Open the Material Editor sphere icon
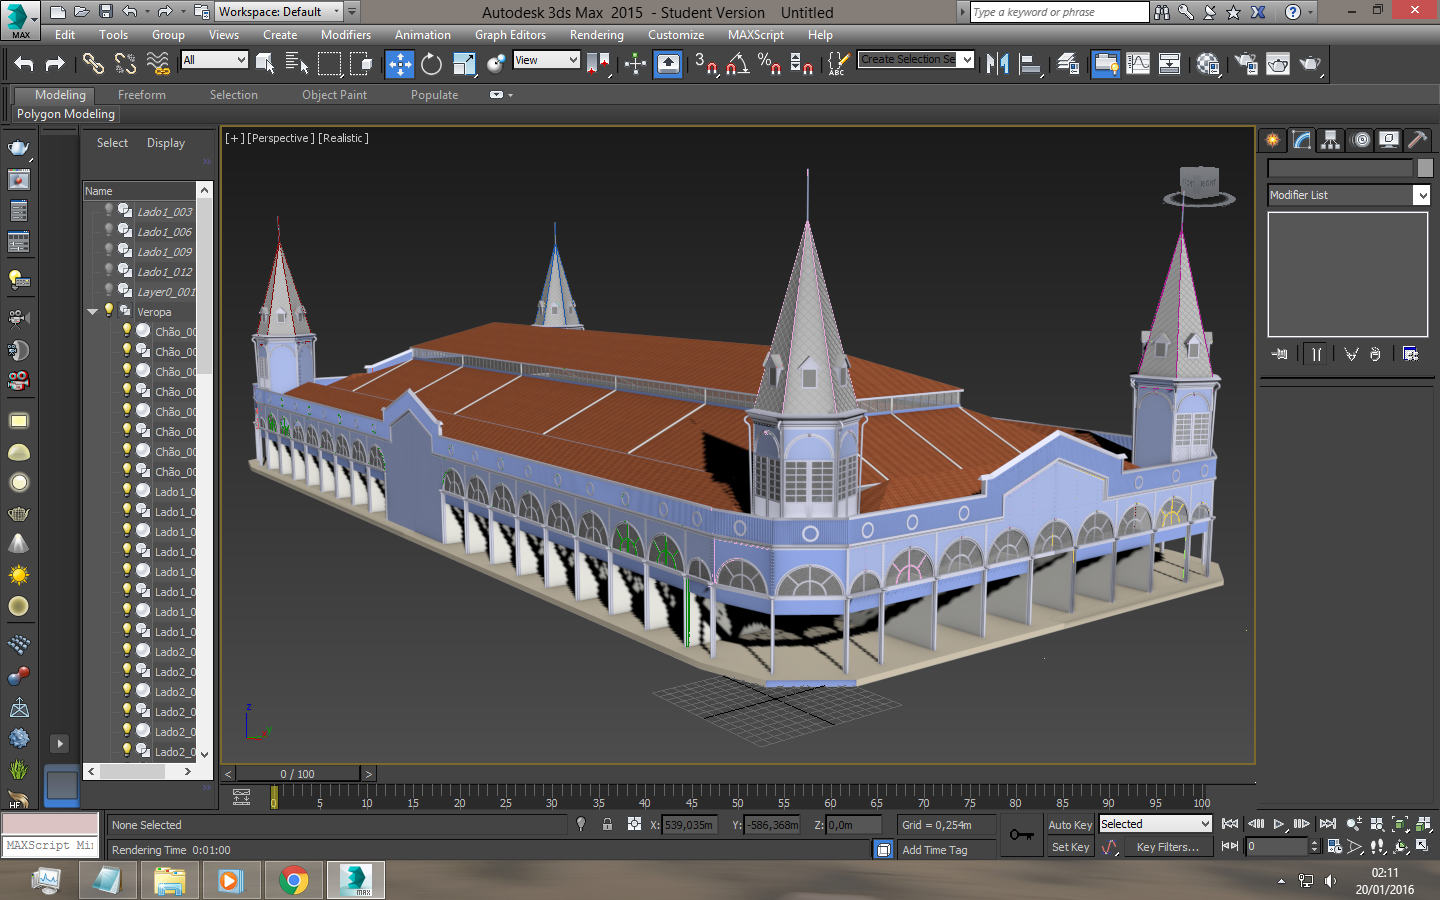 1208,64
